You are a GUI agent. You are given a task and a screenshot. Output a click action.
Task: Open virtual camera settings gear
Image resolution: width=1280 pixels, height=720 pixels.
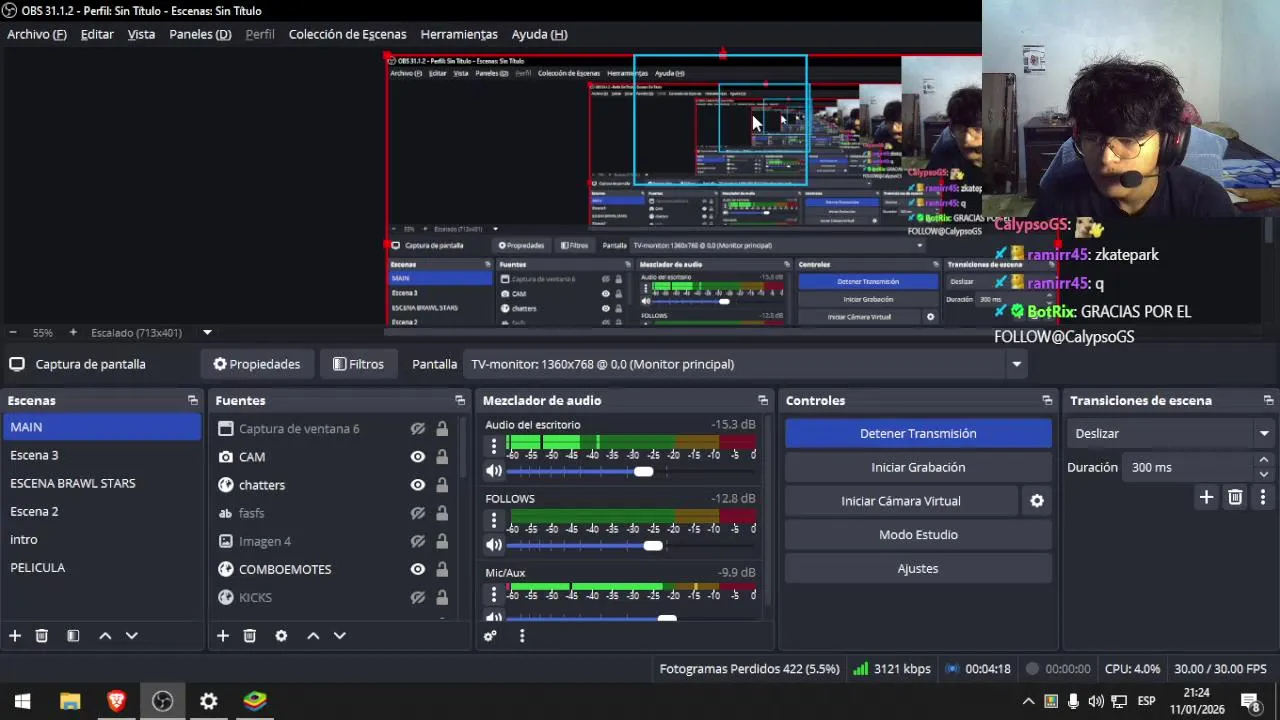[x=1037, y=501]
